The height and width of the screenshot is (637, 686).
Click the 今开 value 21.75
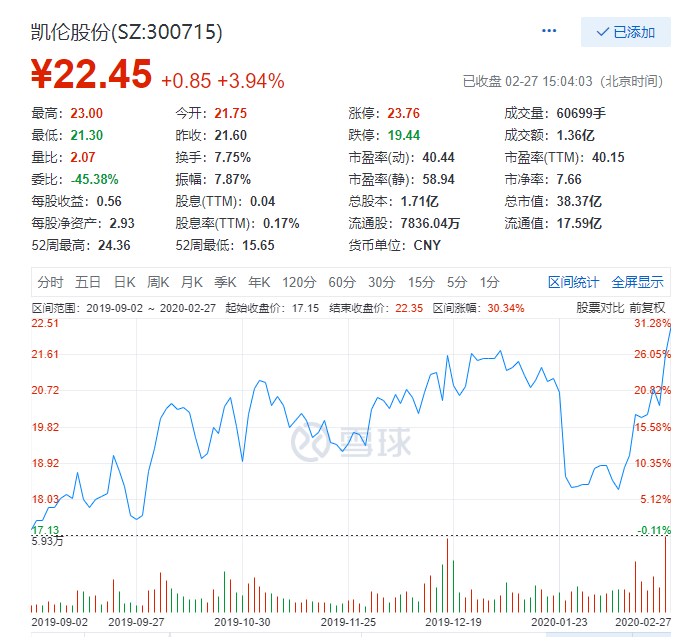click(231, 113)
